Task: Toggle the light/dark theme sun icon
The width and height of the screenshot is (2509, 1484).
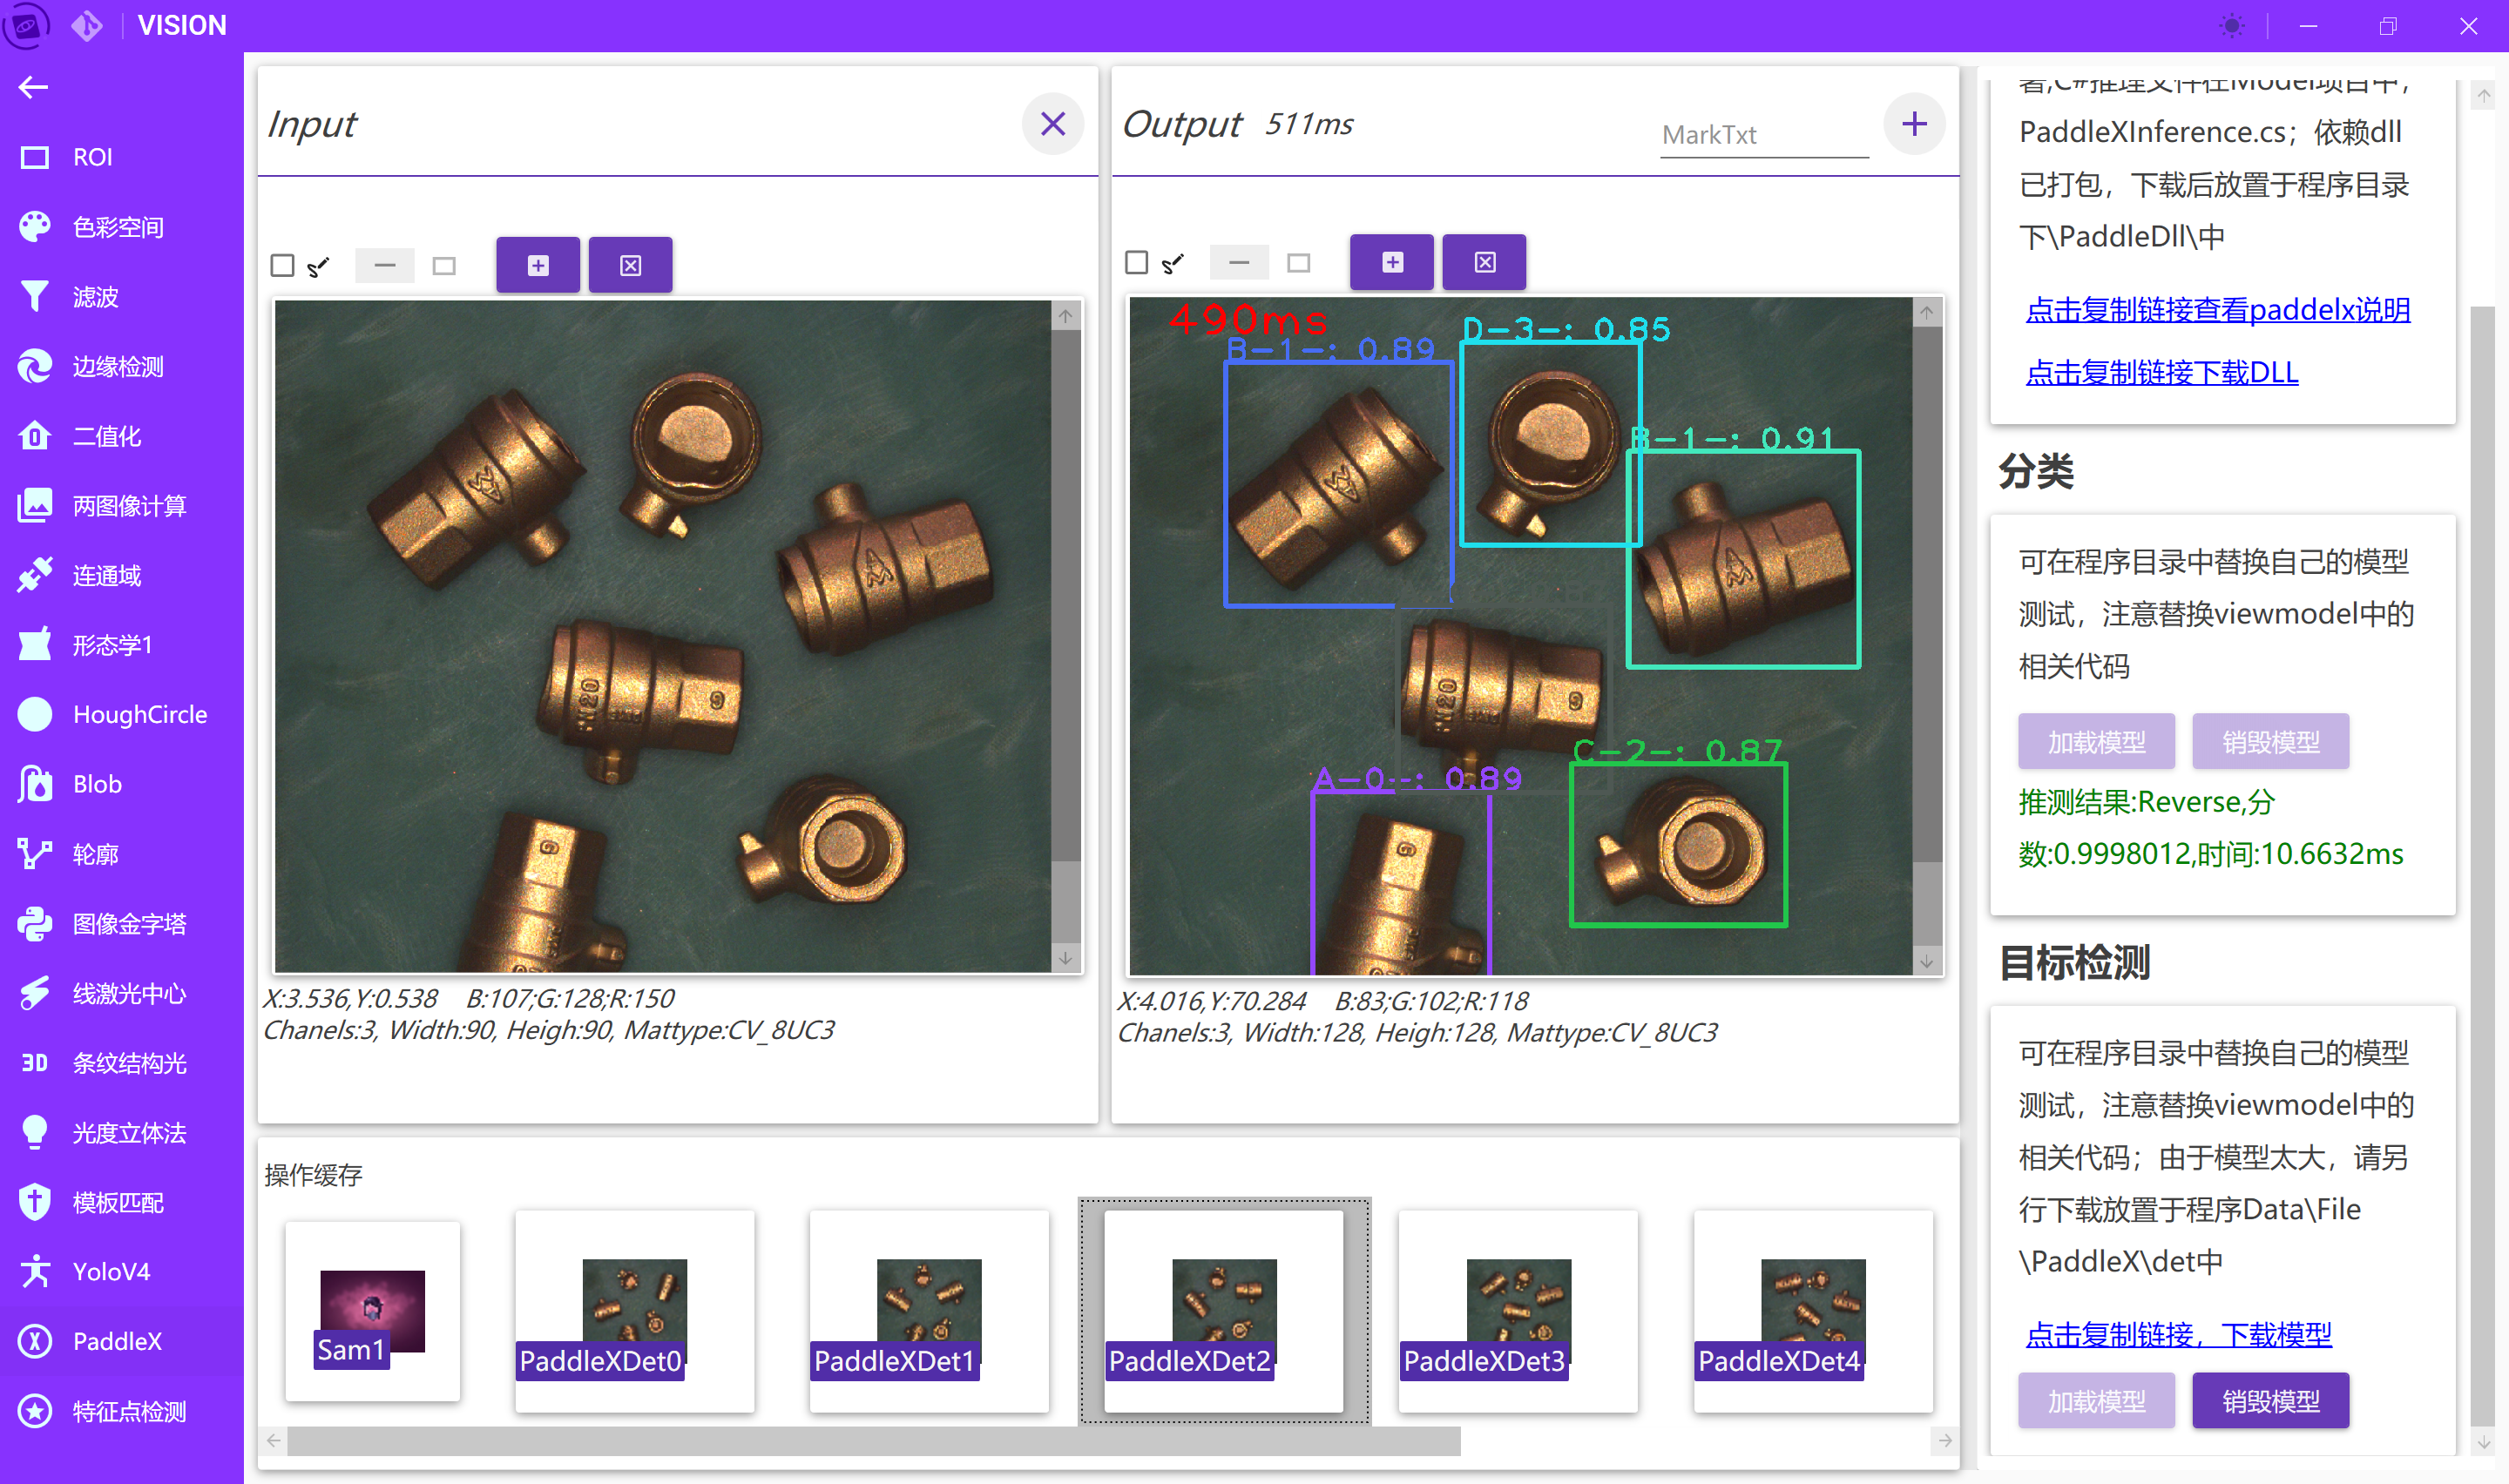Action: [2231, 26]
